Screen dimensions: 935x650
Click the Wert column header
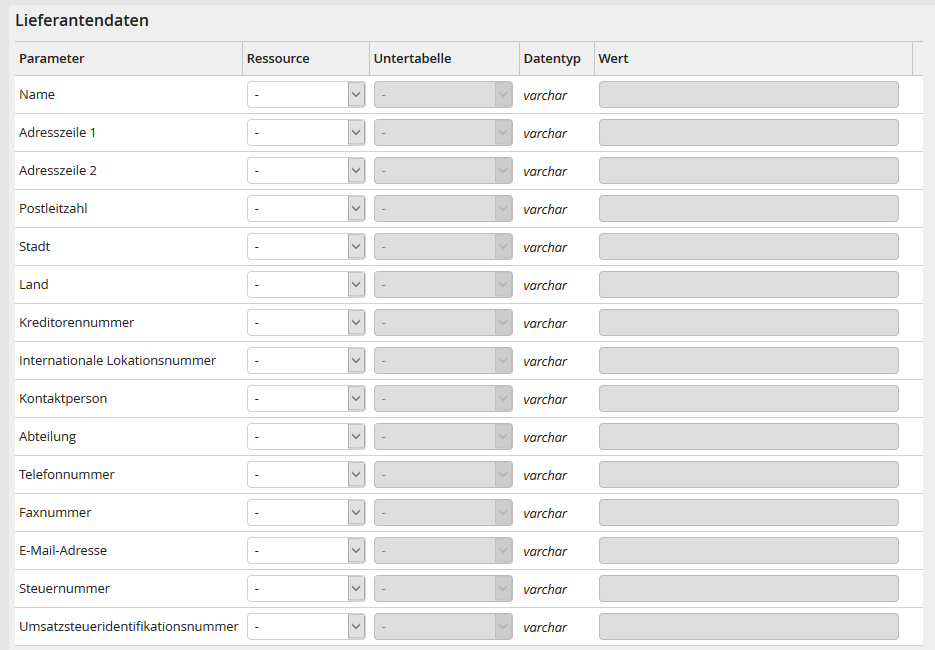tap(613, 59)
